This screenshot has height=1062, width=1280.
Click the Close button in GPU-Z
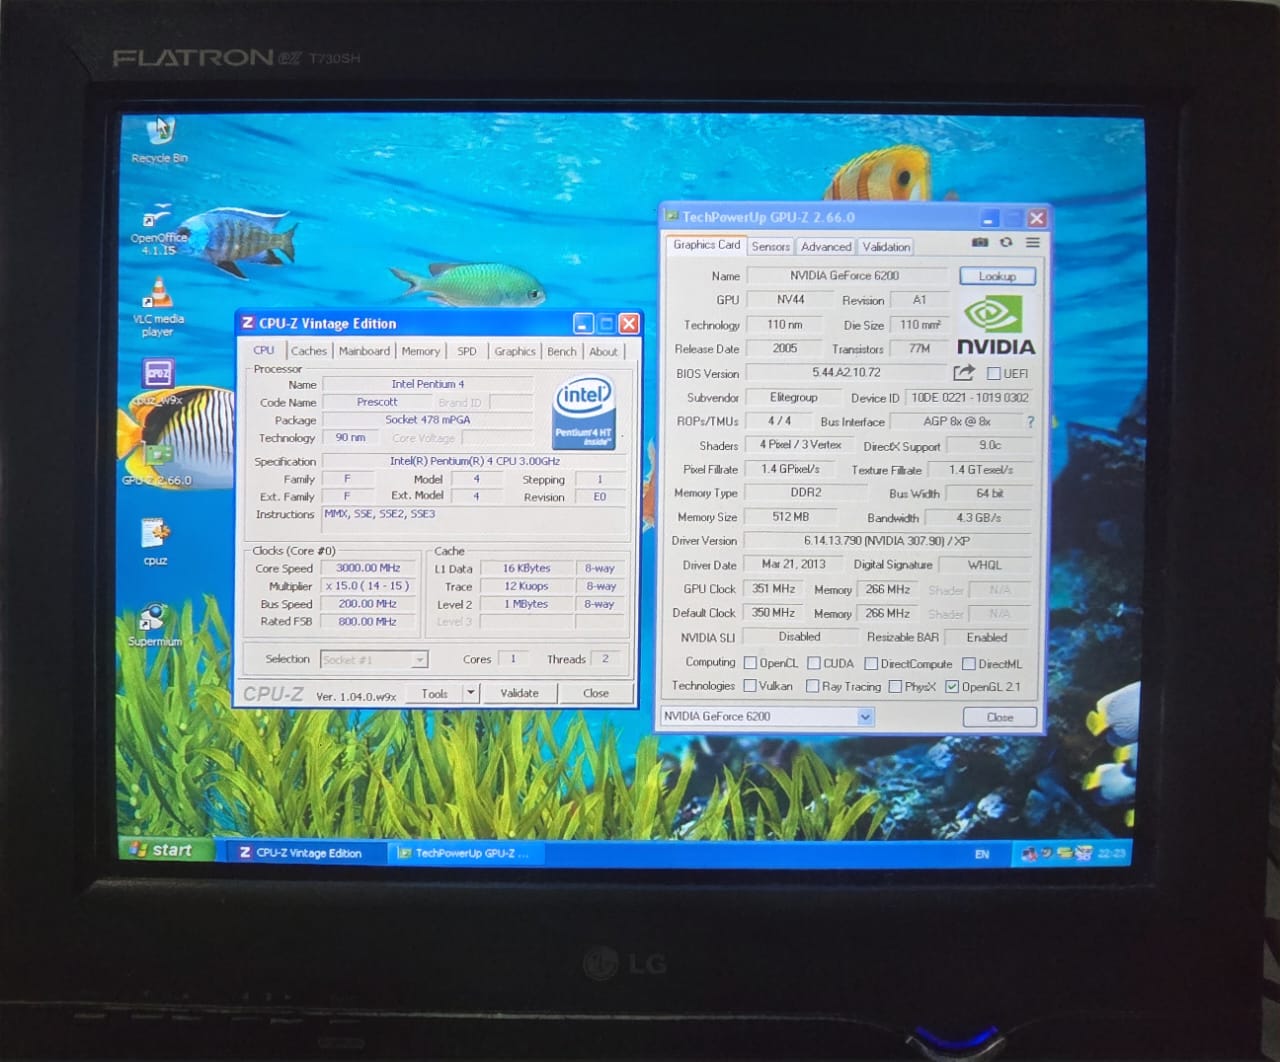(x=1000, y=717)
